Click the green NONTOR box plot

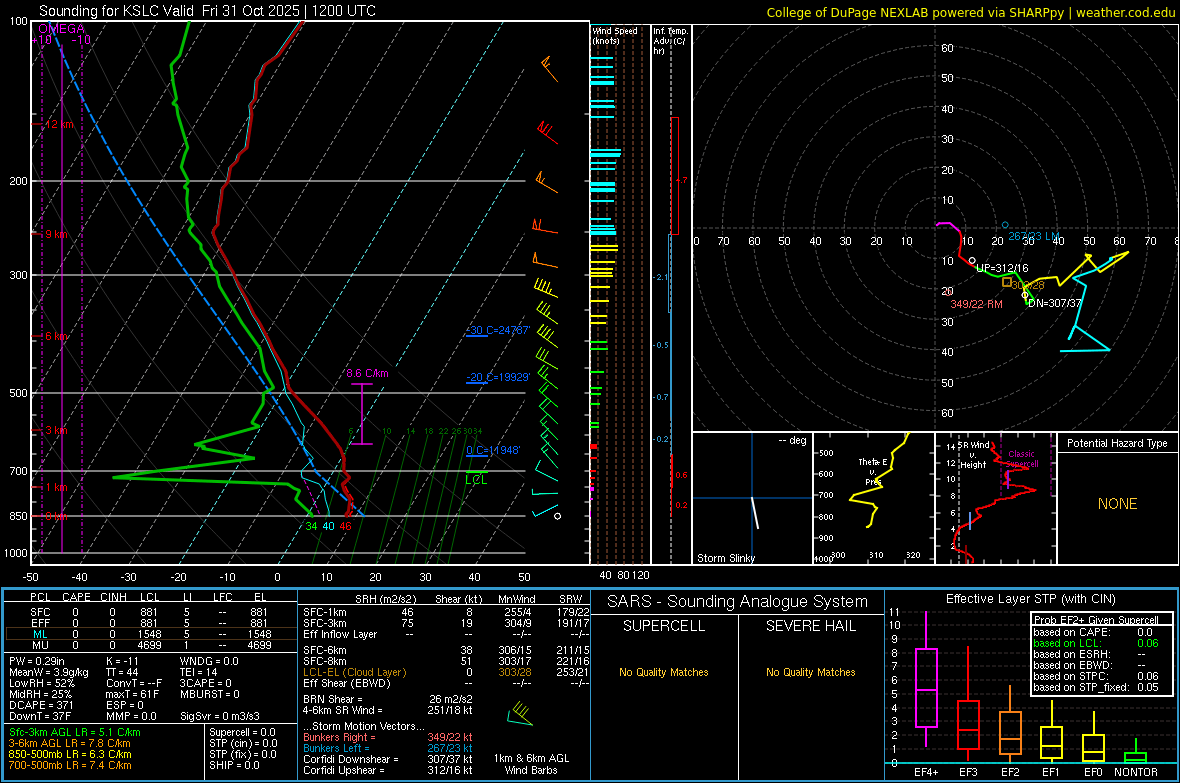pyautogui.click(x=1135, y=752)
